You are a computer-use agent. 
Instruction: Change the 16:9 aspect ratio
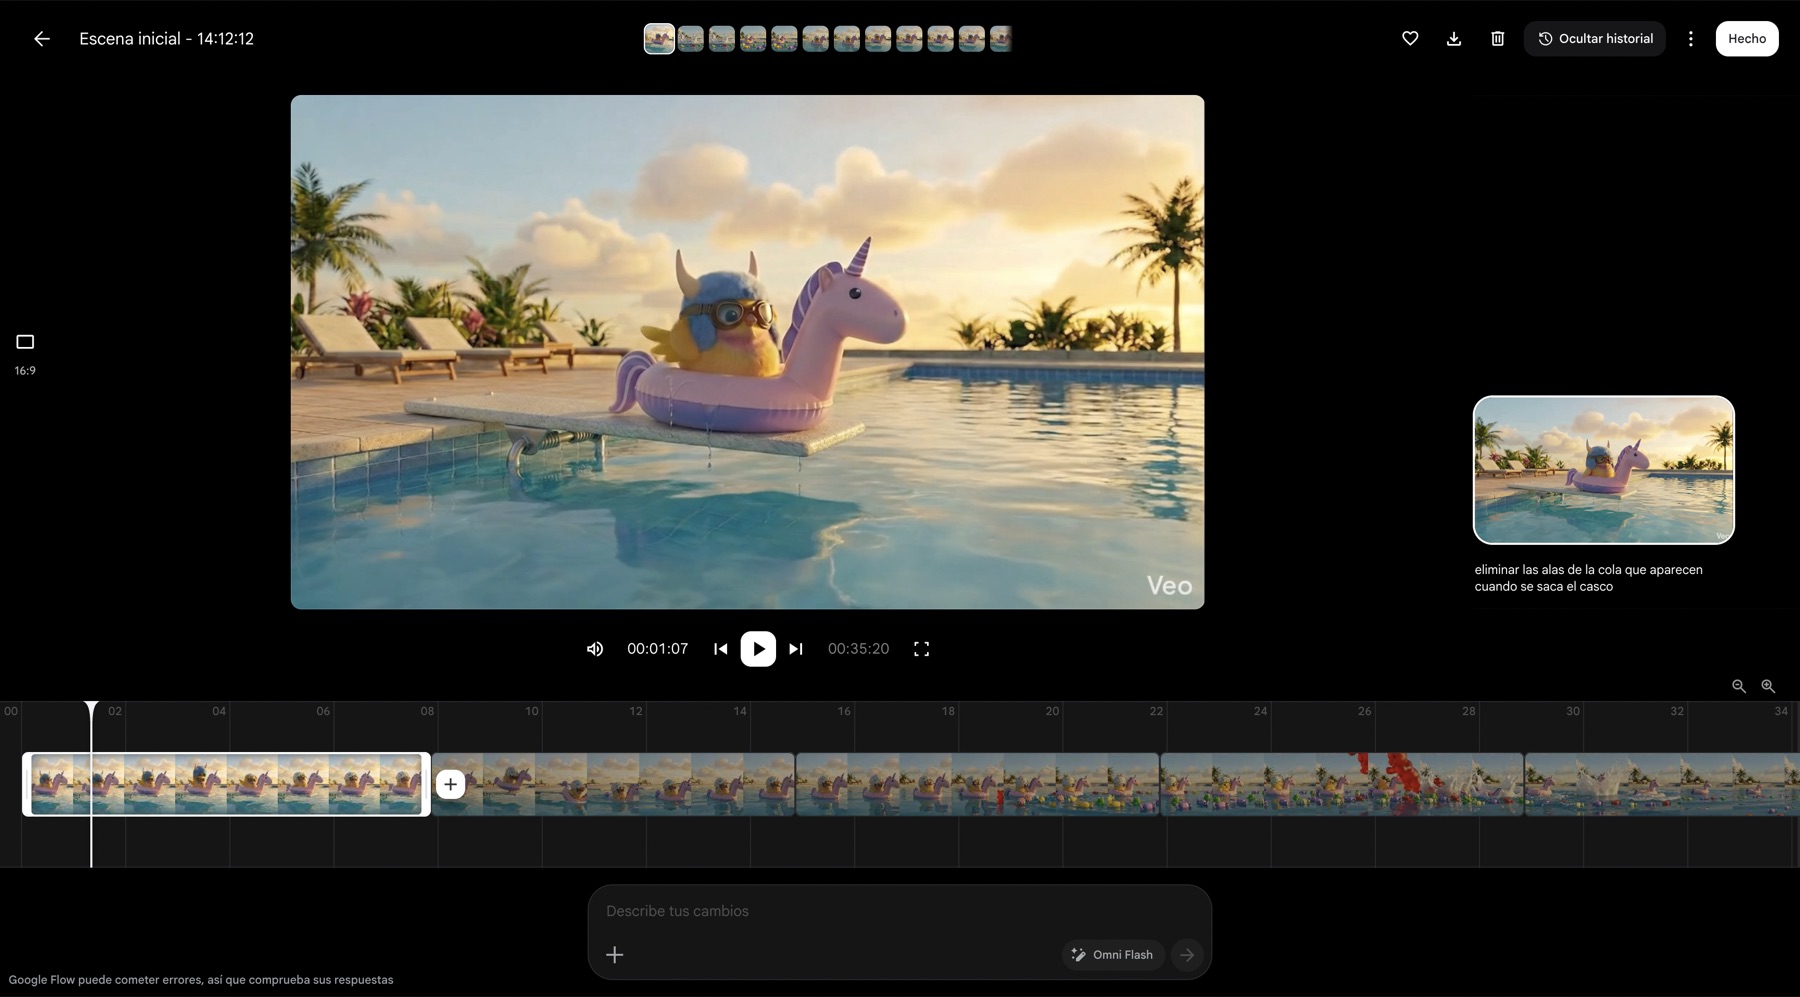click(25, 354)
